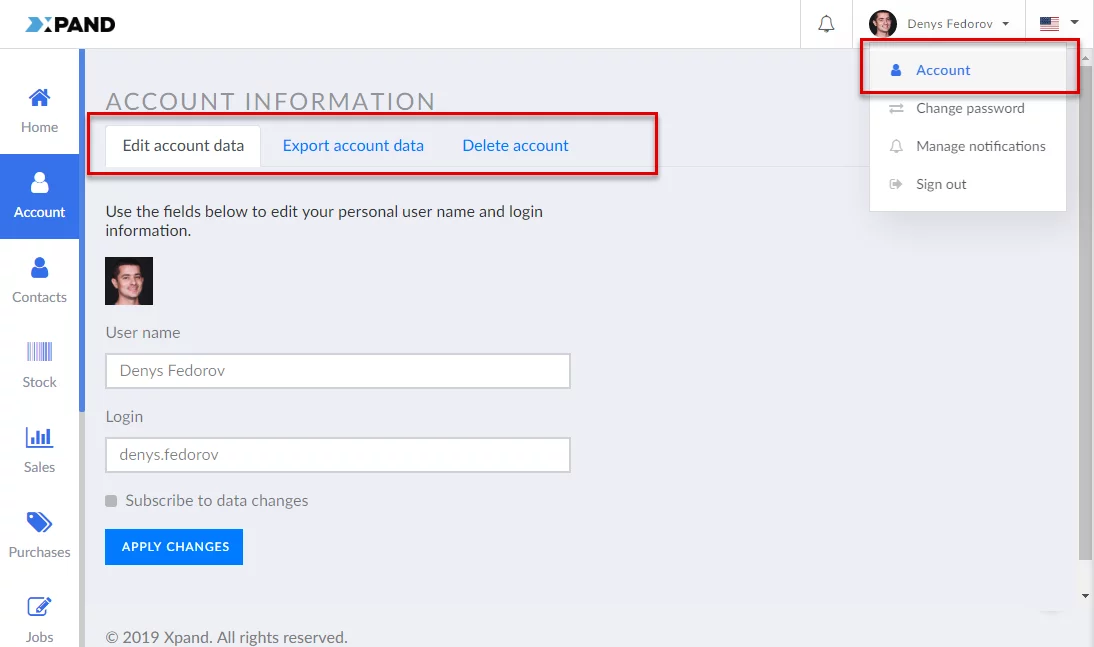
Task: Switch to Export account data tab
Action: click(x=353, y=146)
